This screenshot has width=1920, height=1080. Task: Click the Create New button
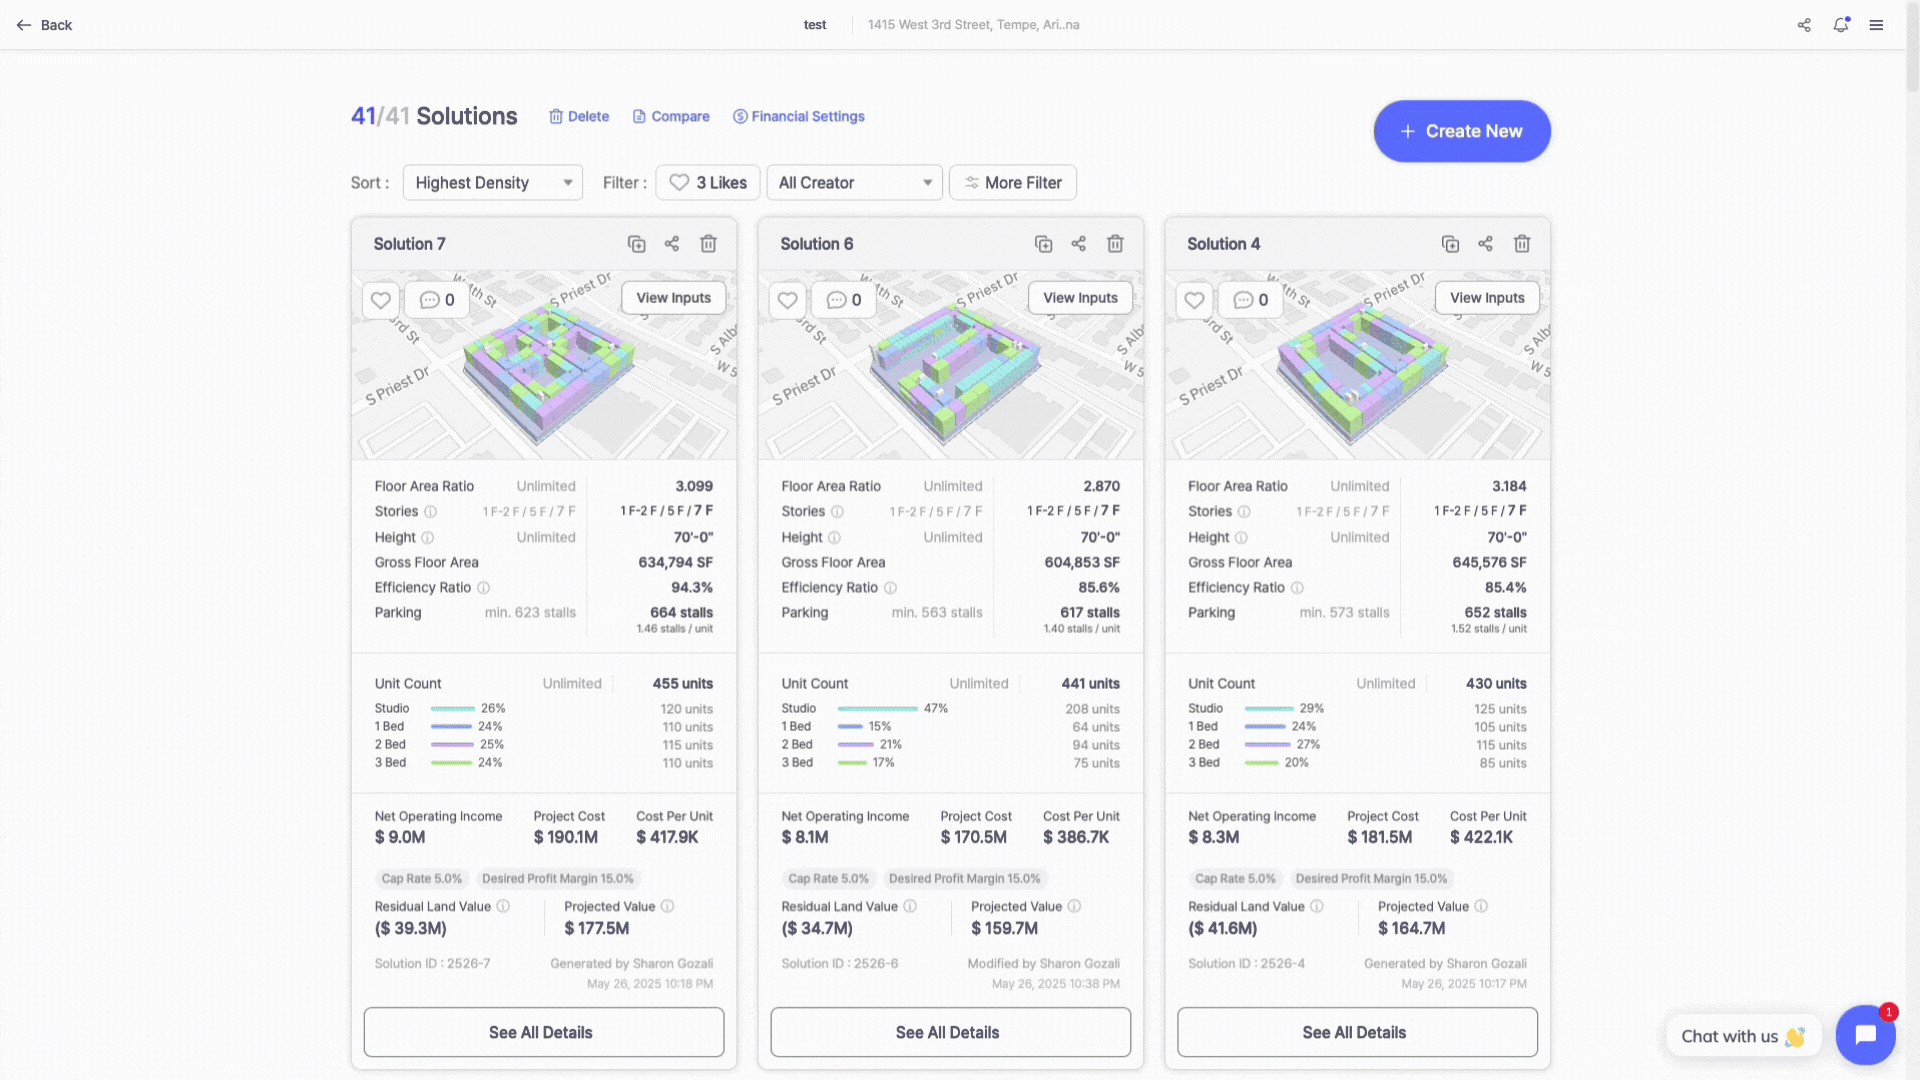click(x=1461, y=131)
